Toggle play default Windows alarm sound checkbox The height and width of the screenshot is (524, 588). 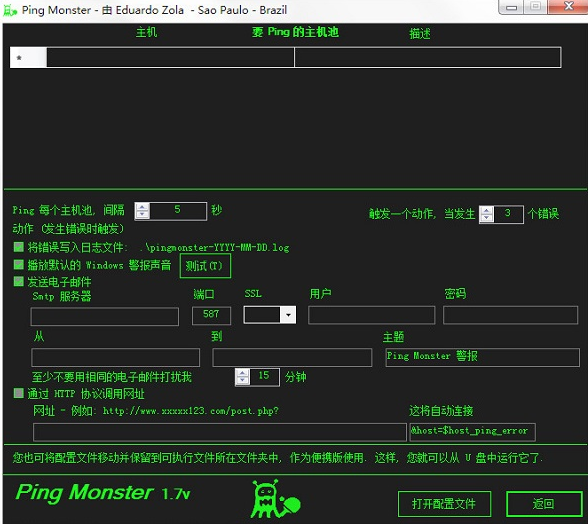[18, 265]
